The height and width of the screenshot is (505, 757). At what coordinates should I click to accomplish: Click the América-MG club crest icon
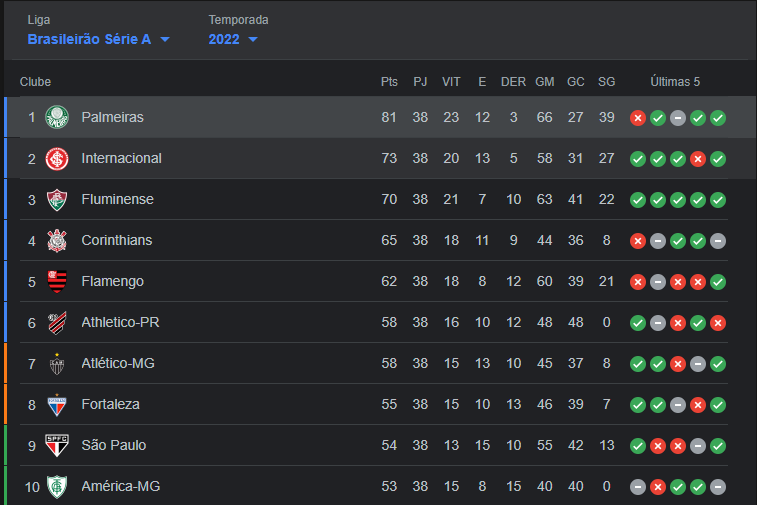click(x=57, y=486)
